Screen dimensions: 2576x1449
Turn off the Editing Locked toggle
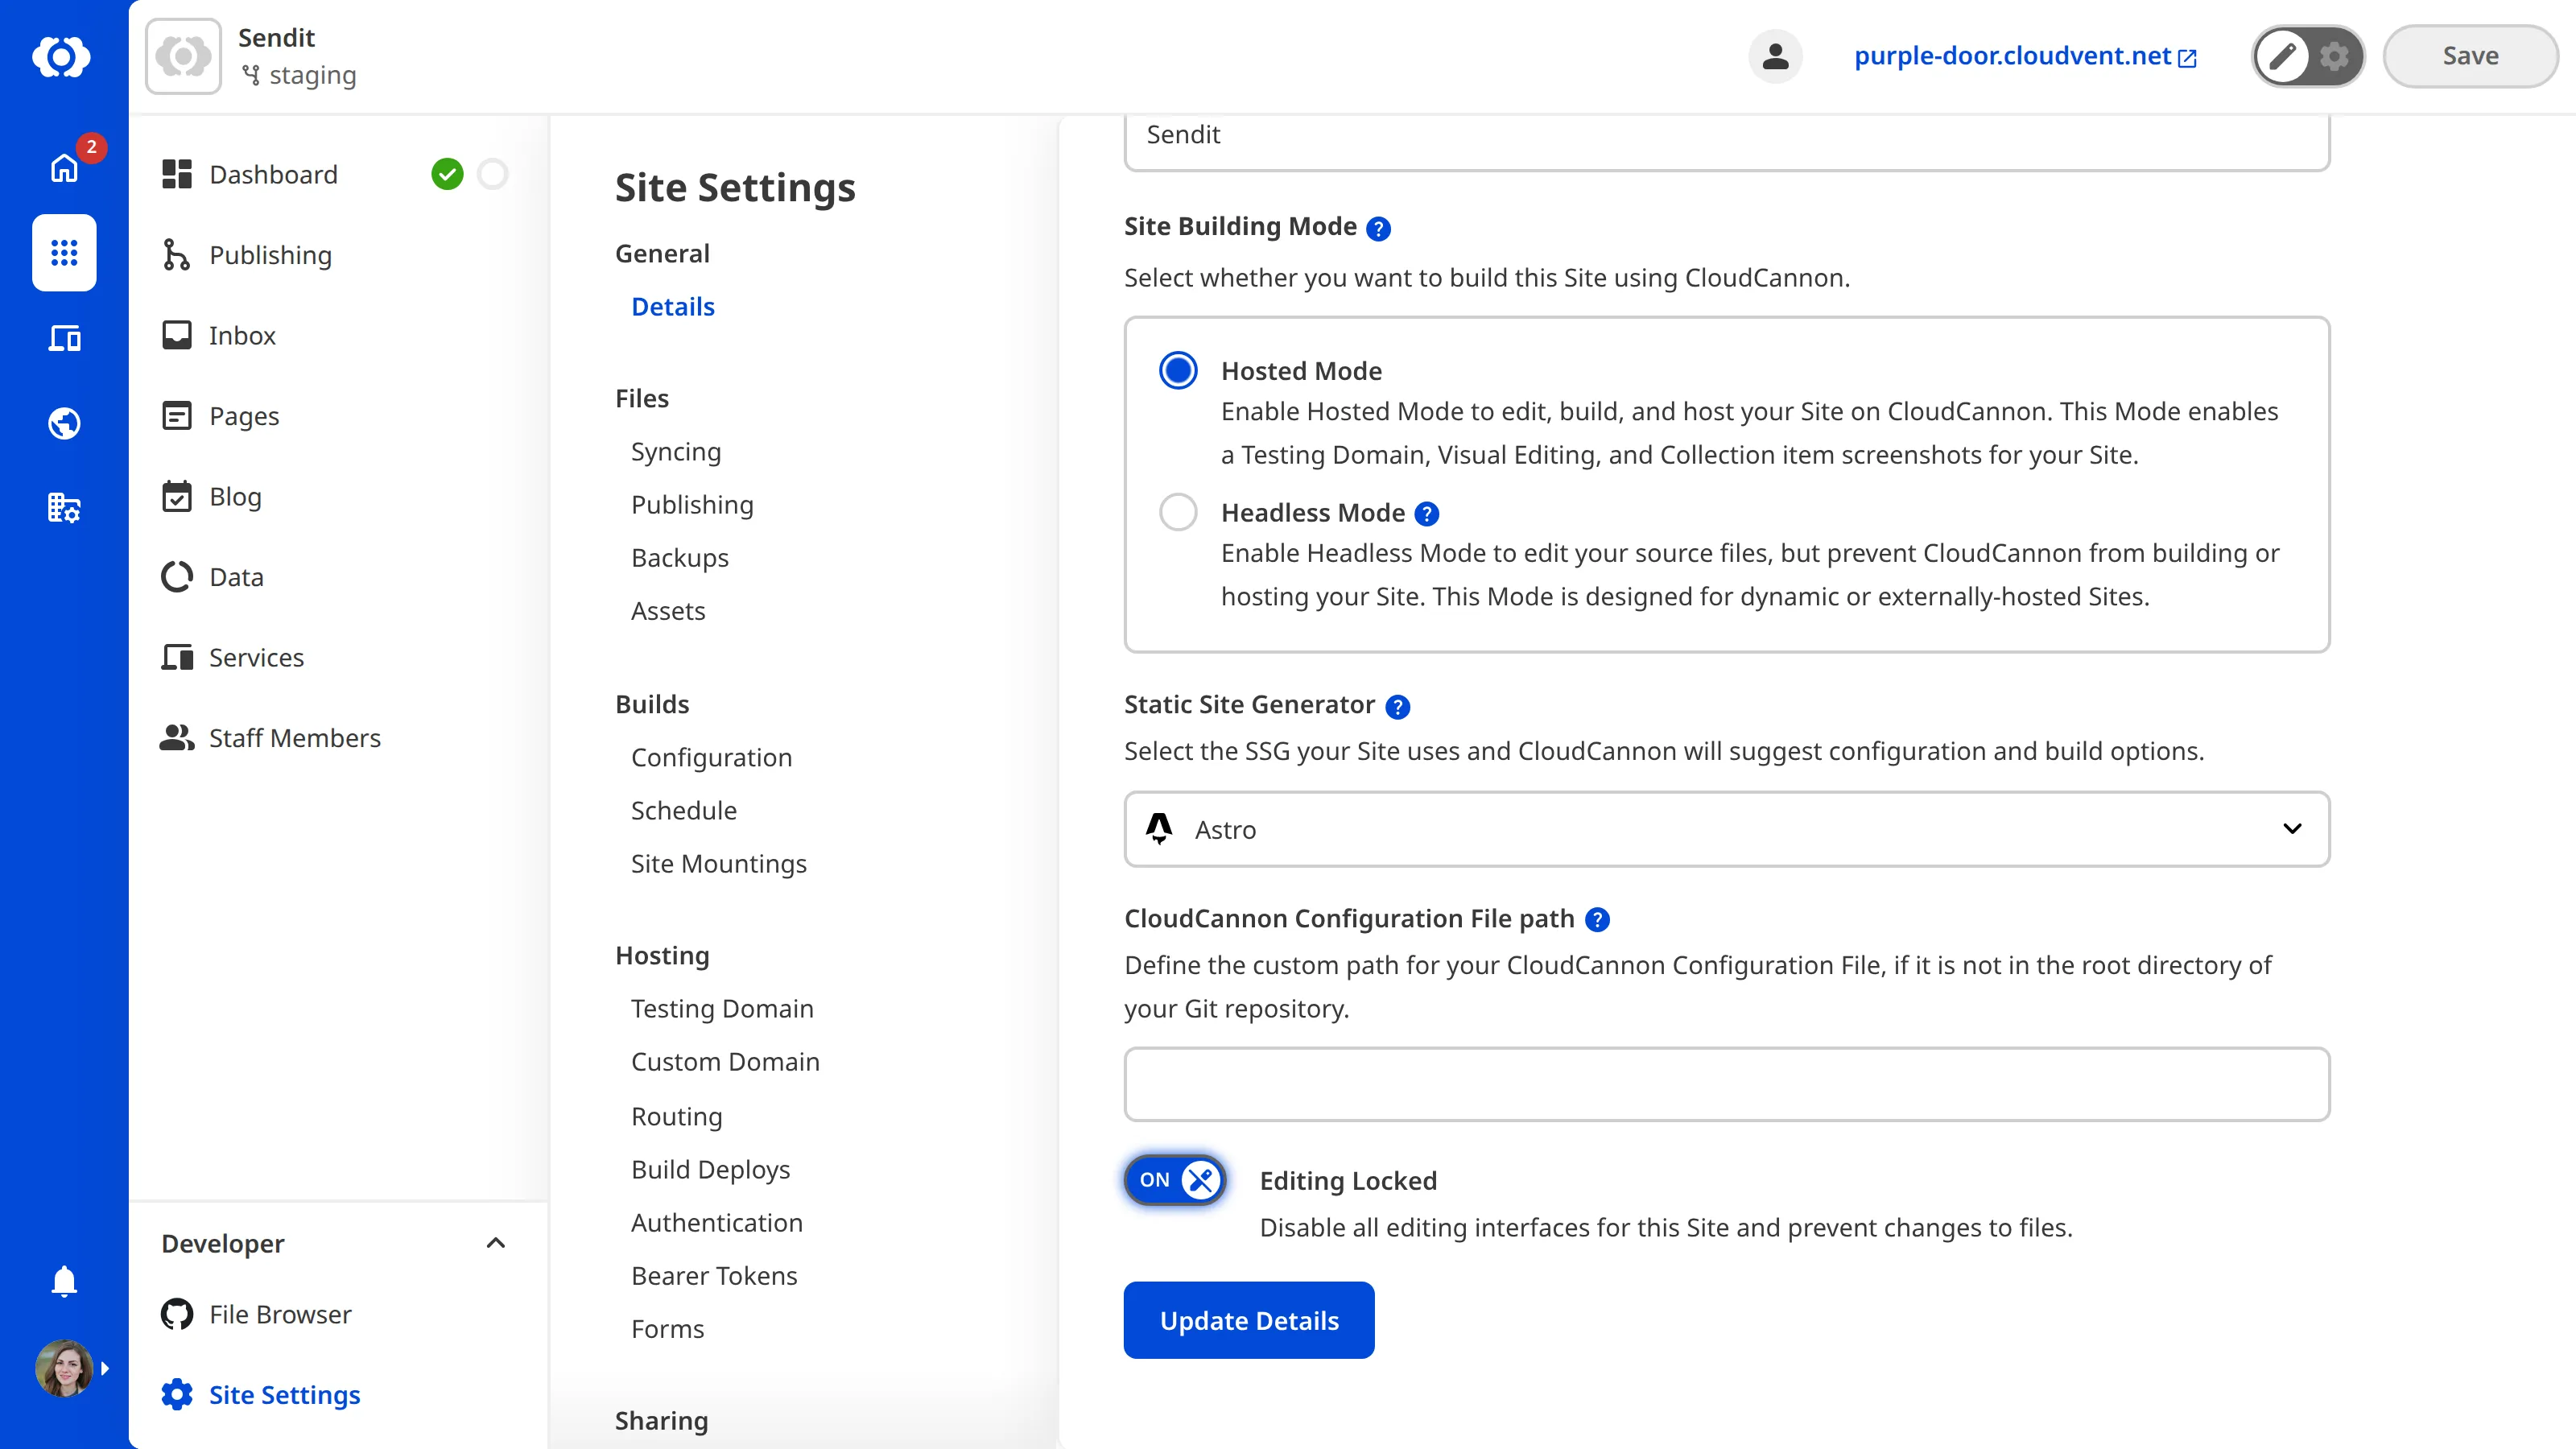pyautogui.click(x=1174, y=1180)
